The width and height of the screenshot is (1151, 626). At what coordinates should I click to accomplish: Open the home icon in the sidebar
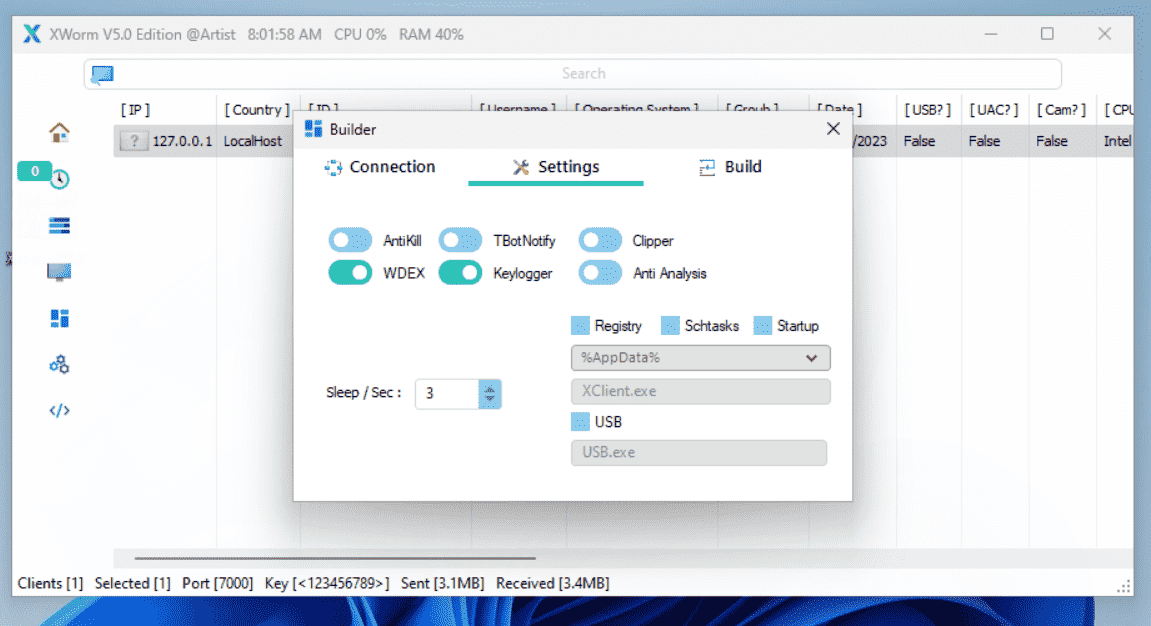(59, 132)
